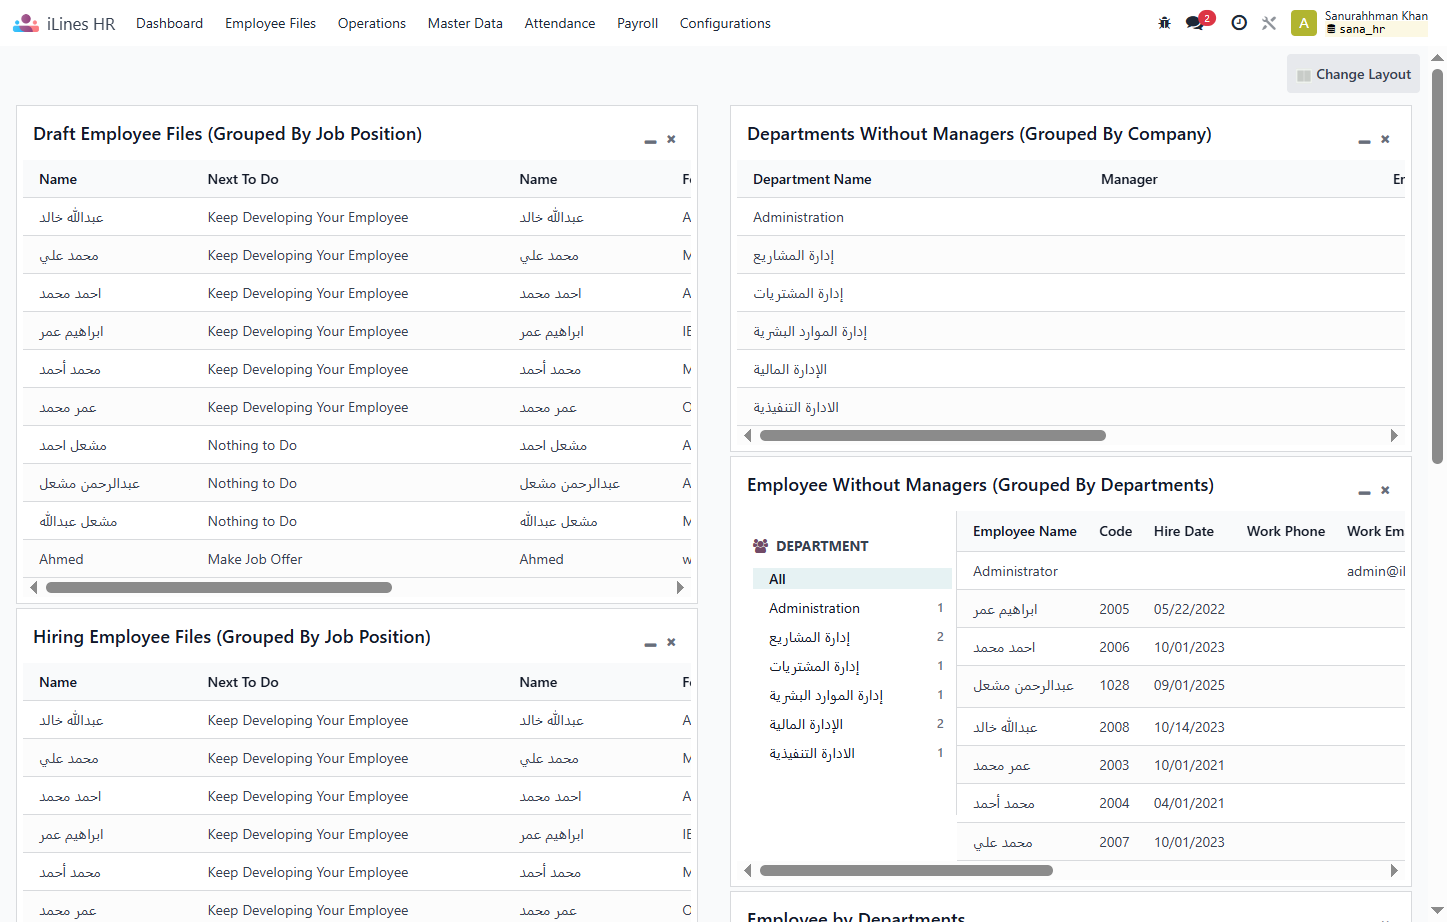The height and width of the screenshot is (922, 1447).
Task: Click horizontal scrollbar in Draft Employee Files
Action: (219, 588)
